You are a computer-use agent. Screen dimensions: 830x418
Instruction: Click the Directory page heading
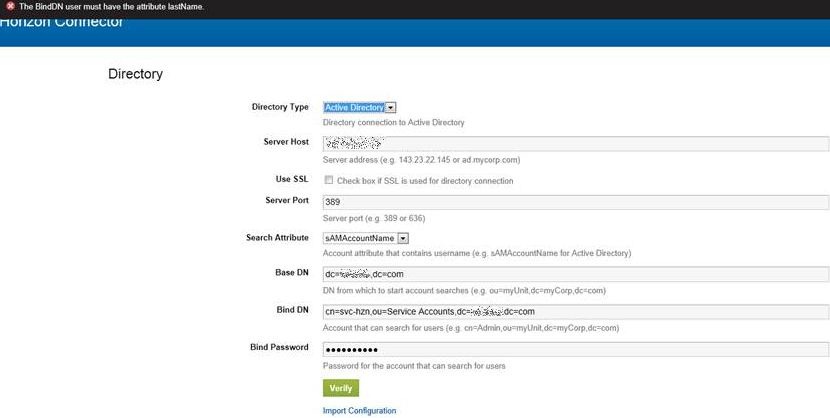tap(135, 74)
